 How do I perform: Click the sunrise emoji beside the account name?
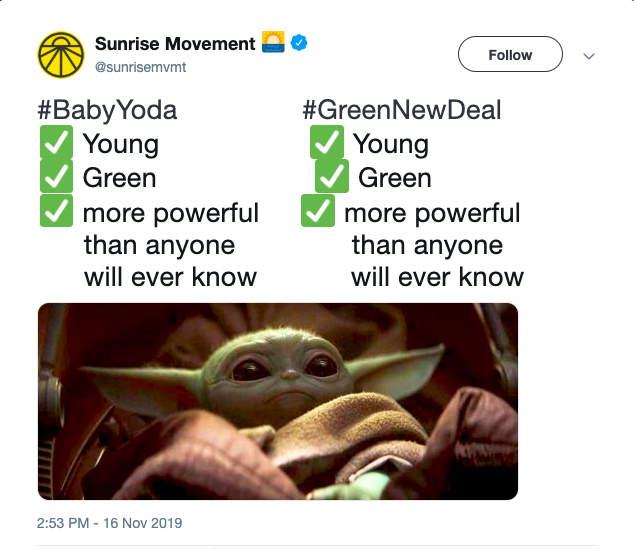(x=273, y=43)
